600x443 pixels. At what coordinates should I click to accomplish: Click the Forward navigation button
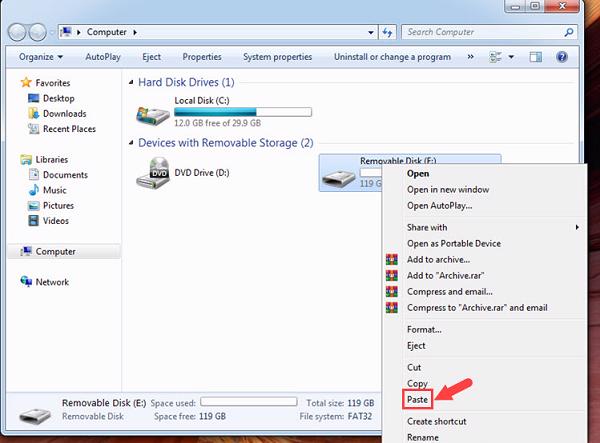[38, 32]
